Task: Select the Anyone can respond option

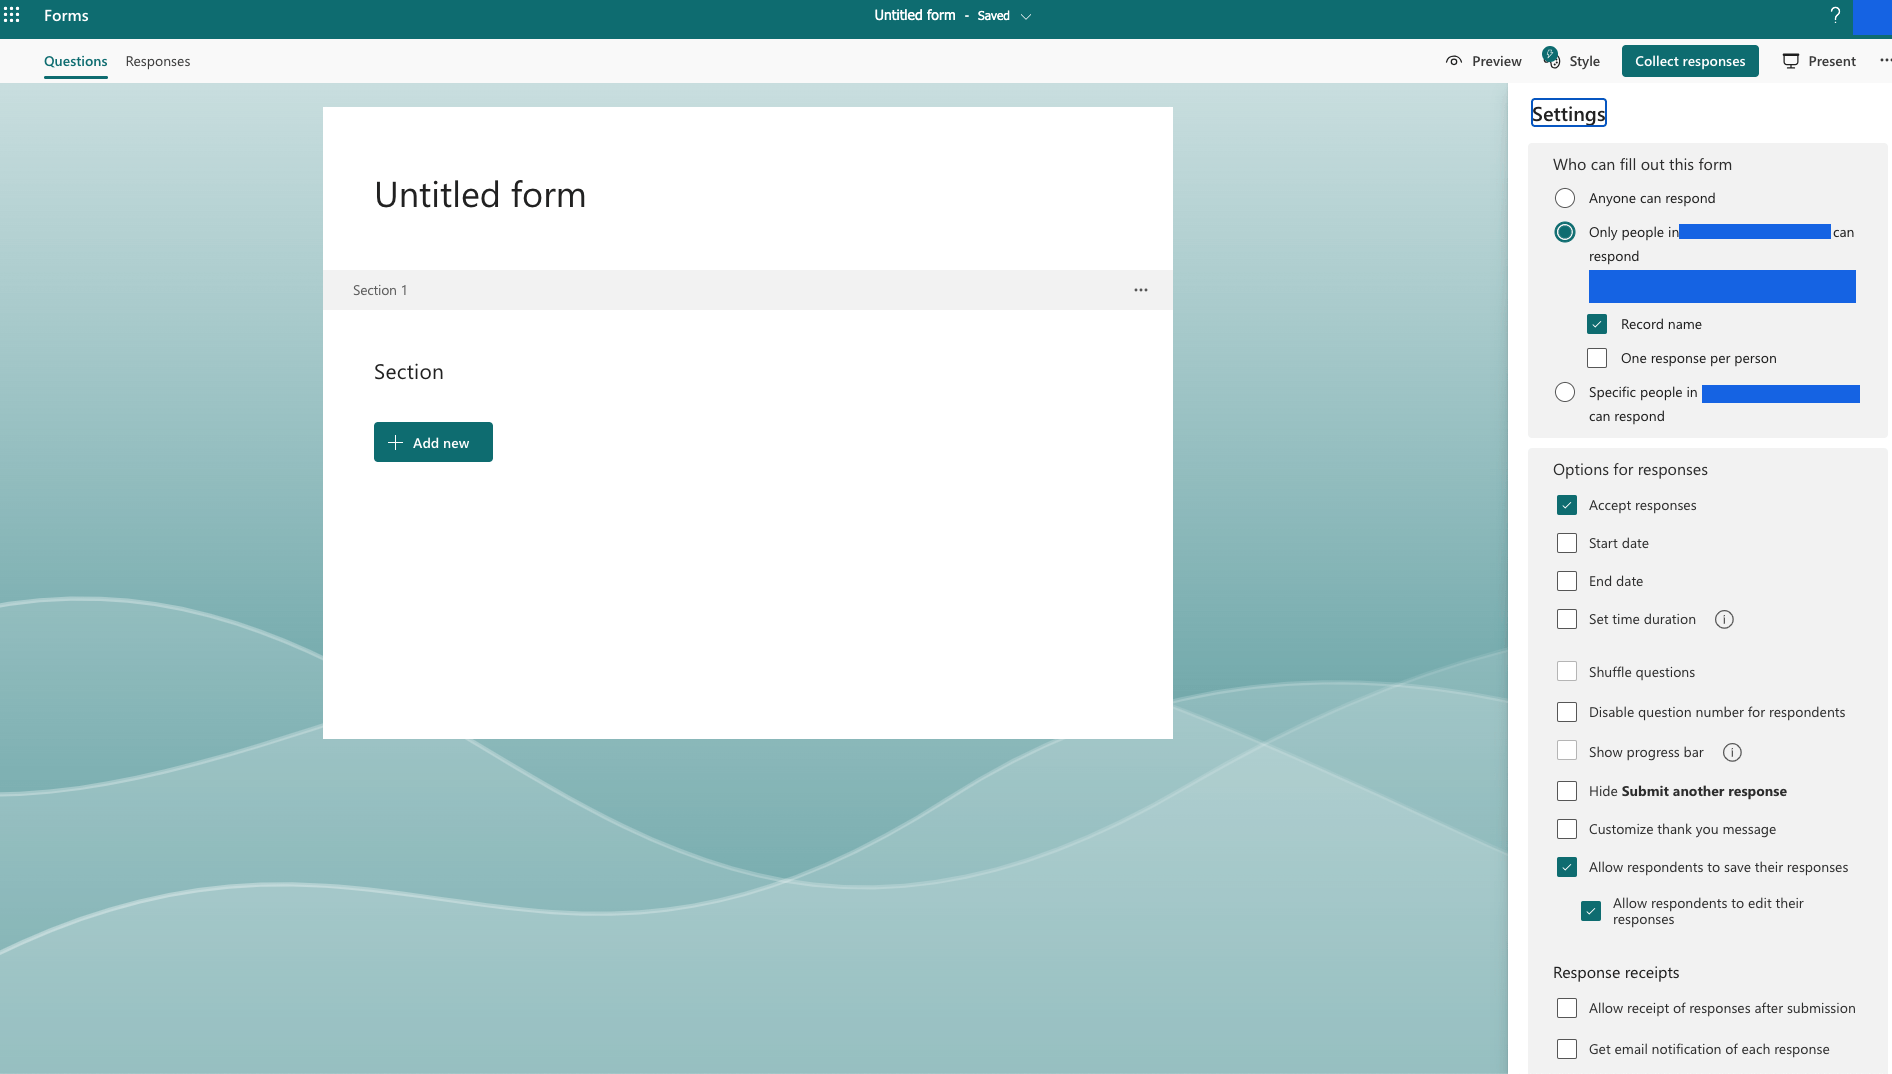Action: (1564, 198)
